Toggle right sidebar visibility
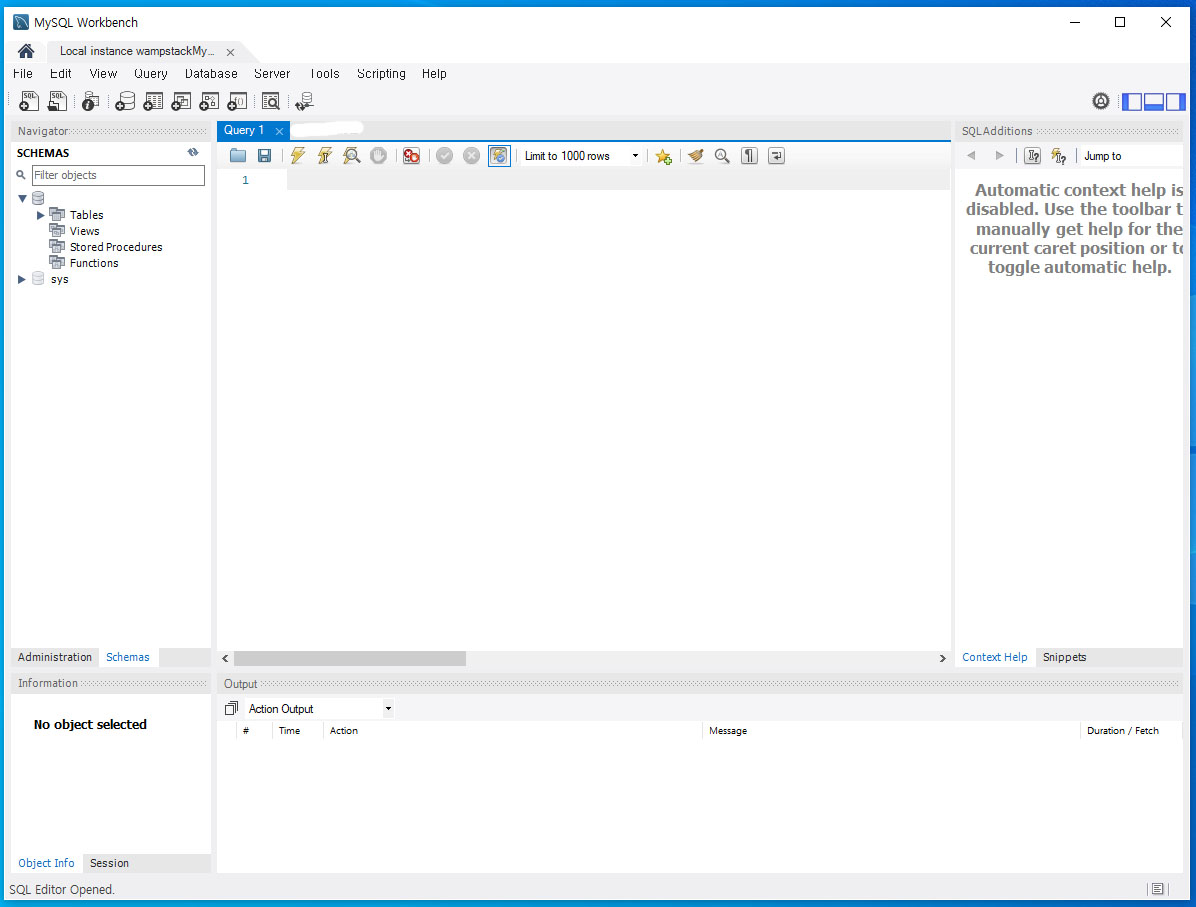Screen dimensions: 1196x907 pyautogui.click(x=1175, y=101)
